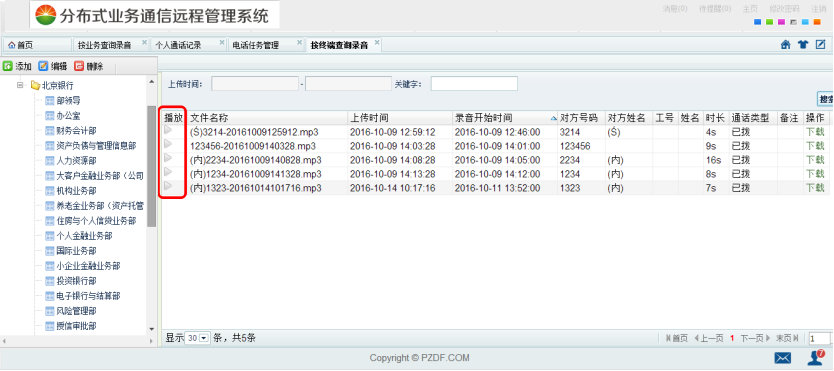Switch to the 首页 tab
834x371 pixels.
[36, 45]
